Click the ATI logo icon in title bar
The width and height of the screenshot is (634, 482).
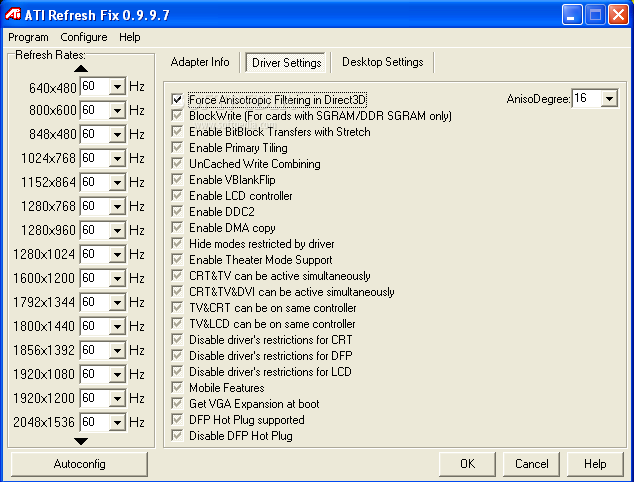13,15
